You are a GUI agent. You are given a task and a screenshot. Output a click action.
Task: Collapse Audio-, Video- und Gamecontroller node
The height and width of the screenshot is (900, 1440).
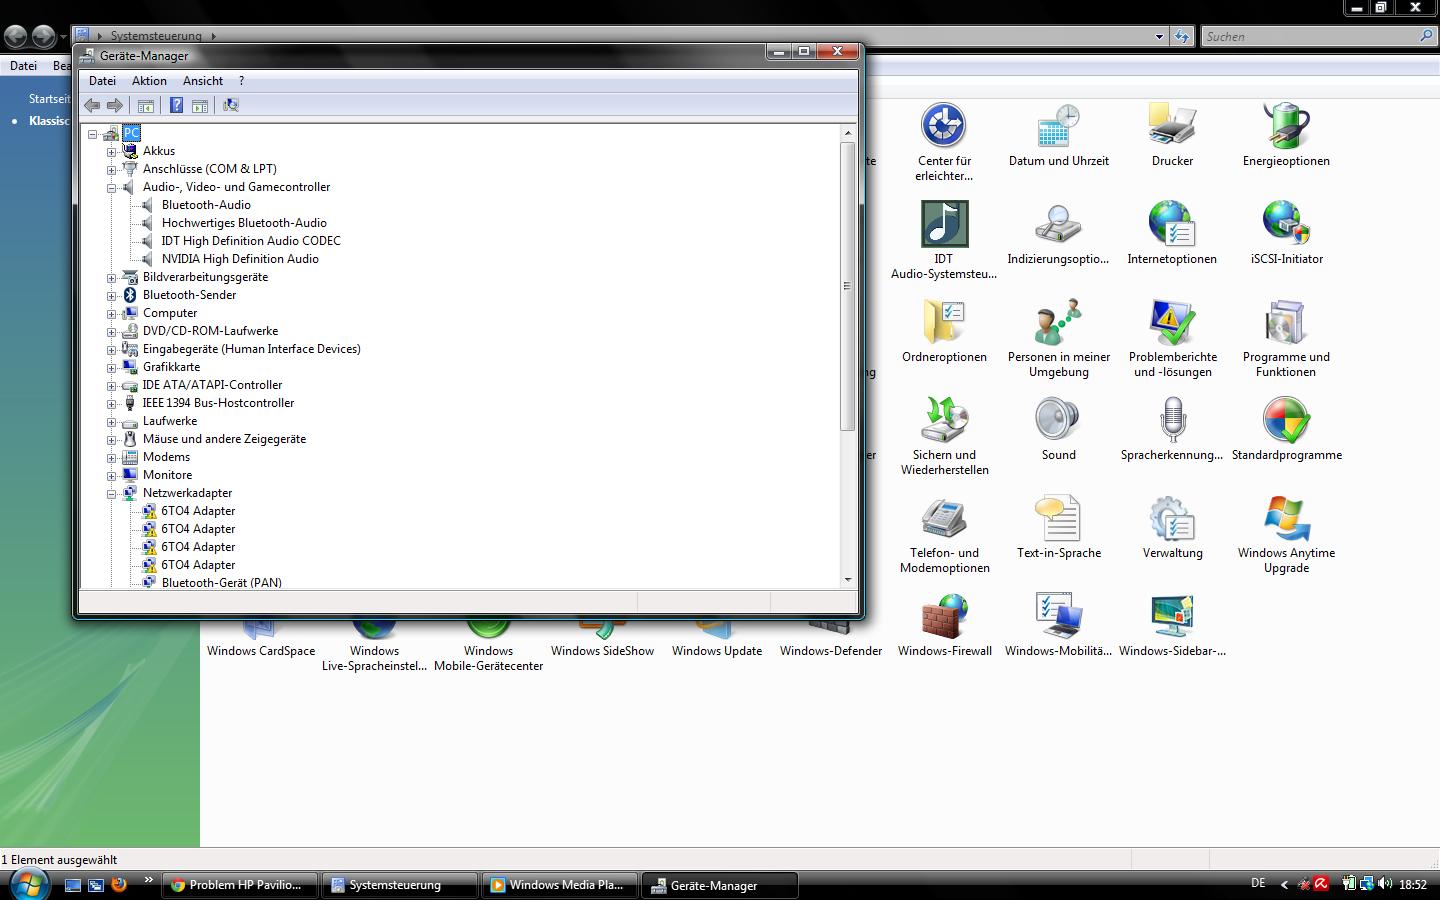(112, 187)
